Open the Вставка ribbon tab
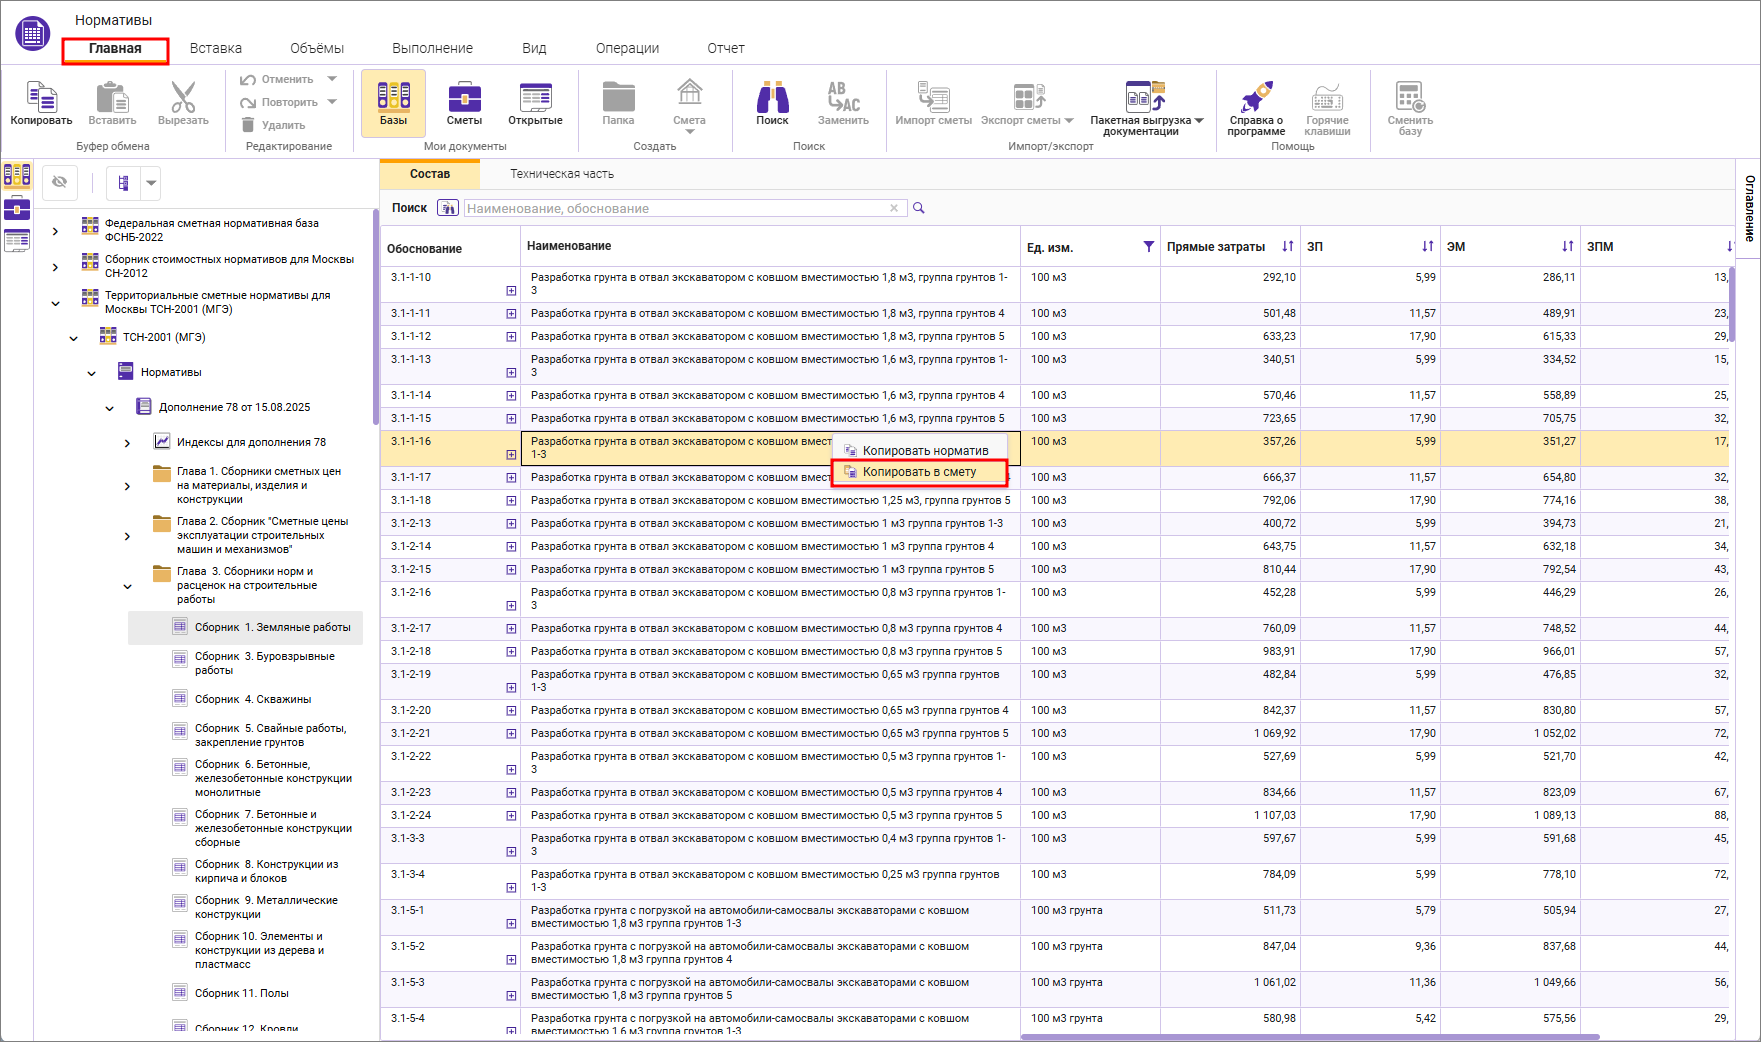 coord(216,48)
